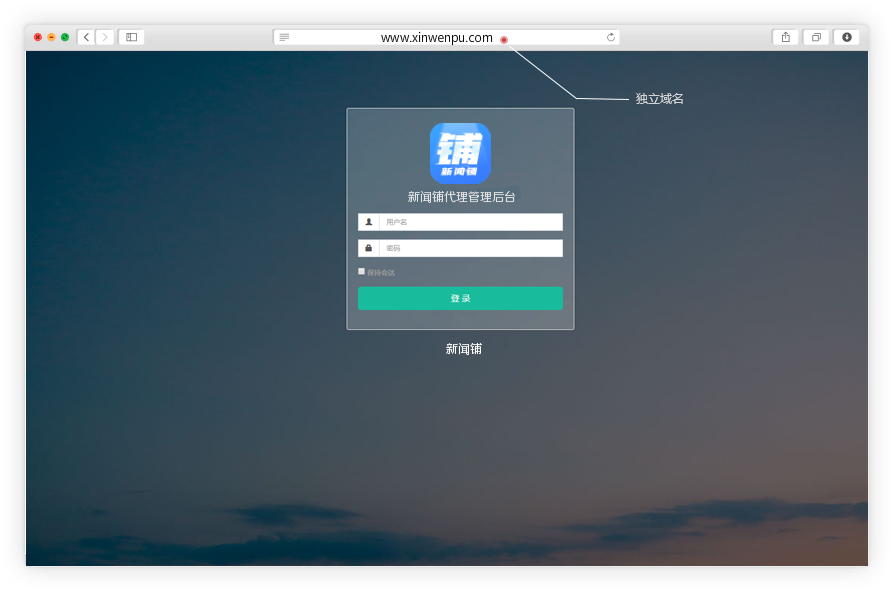The image size is (893, 591).
Task: Enable the 保持会话 checkbox
Action: coord(362,271)
